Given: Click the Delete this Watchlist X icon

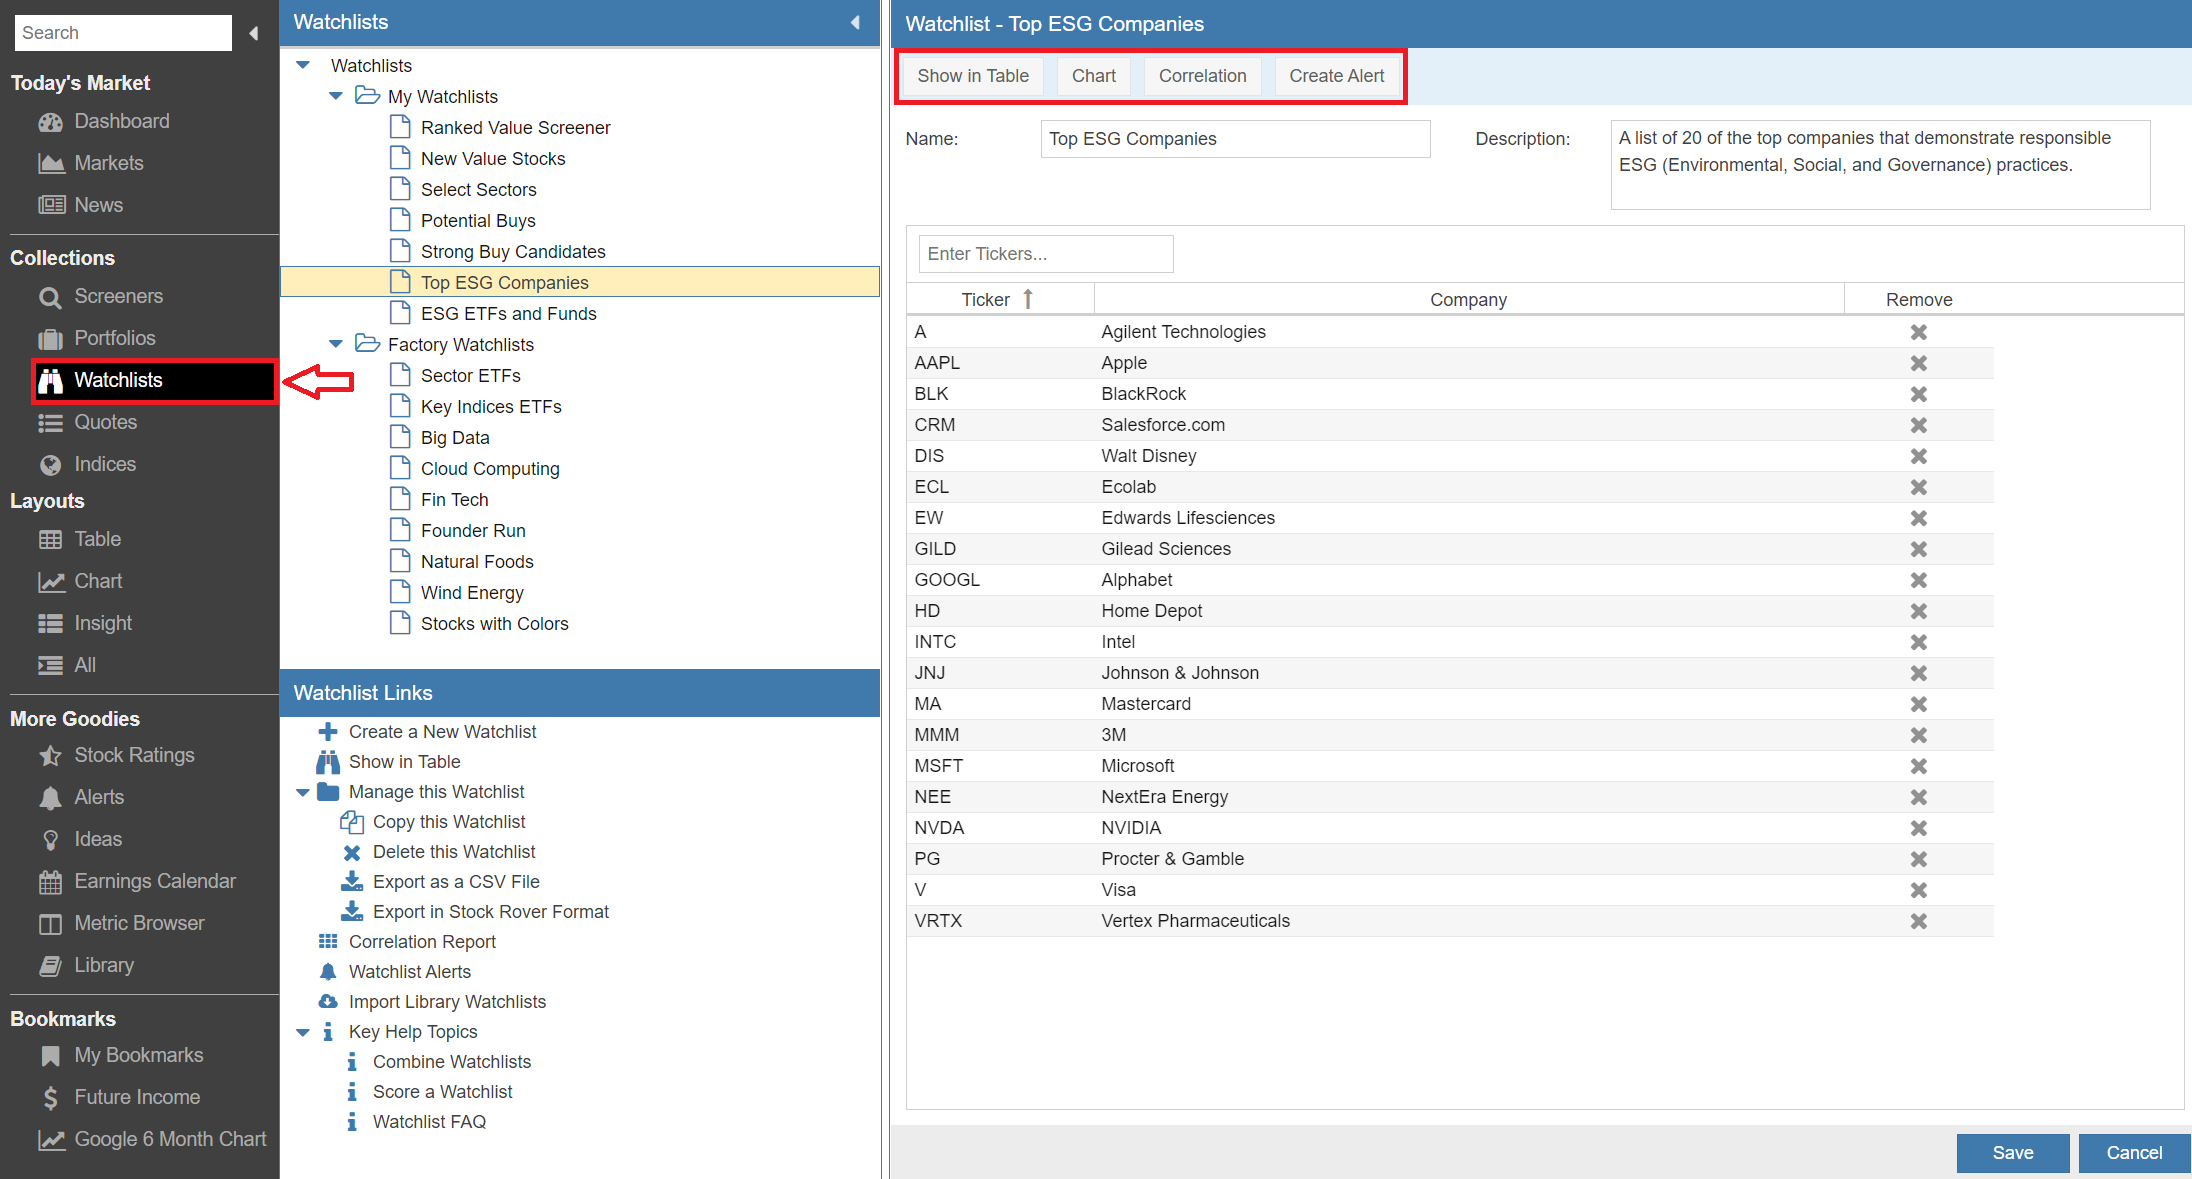Looking at the screenshot, I should point(352,853).
